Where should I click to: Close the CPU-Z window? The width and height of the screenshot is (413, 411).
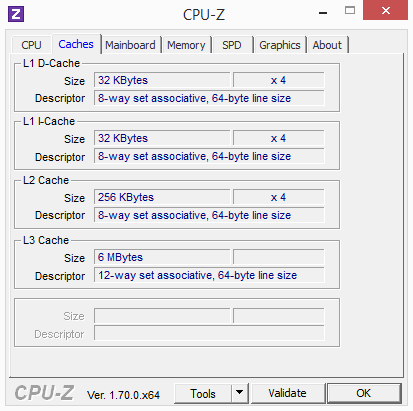tap(385, 11)
